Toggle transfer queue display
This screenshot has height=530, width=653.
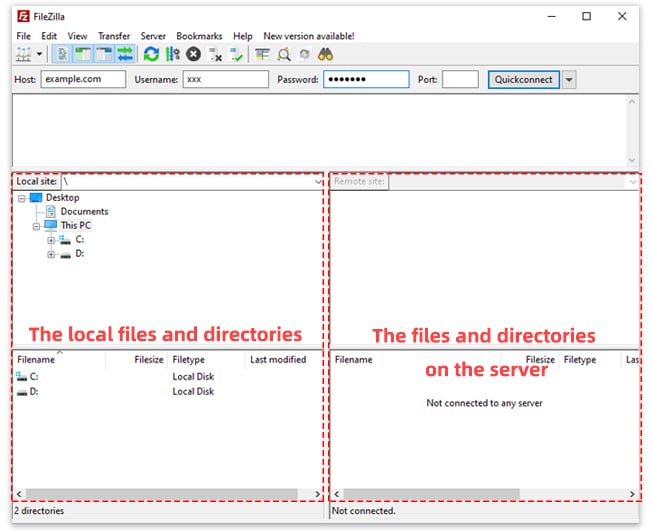(x=125, y=54)
